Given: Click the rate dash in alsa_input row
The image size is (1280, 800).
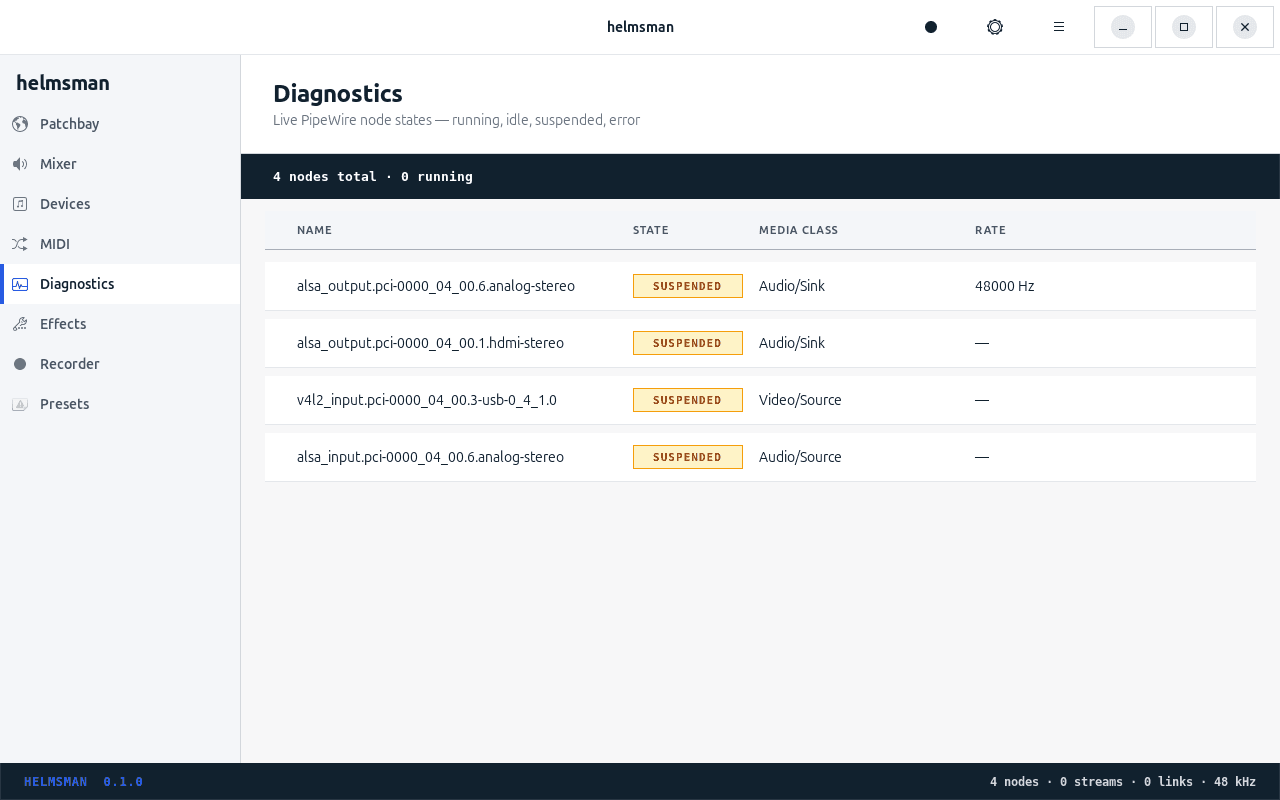Looking at the screenshot, I should click(982, 457).
